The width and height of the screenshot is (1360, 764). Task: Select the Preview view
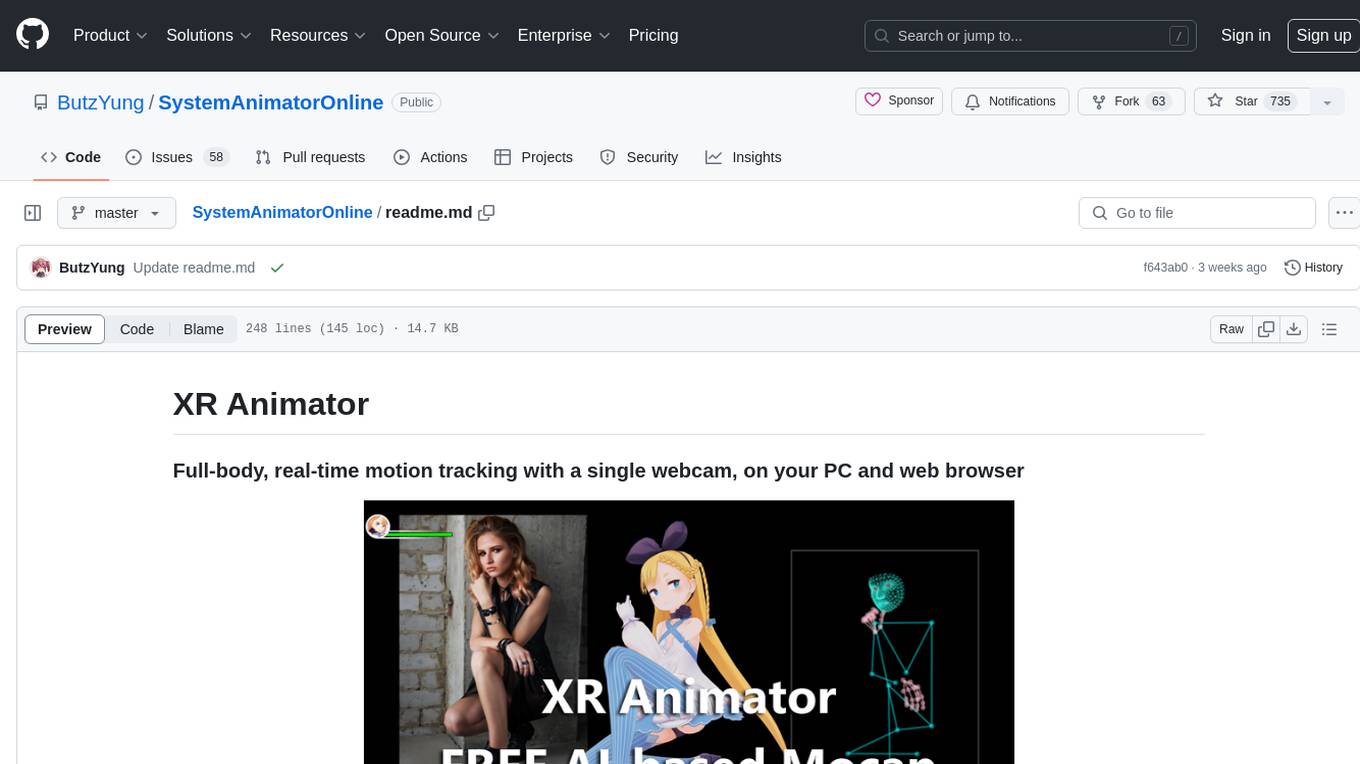coord(65,329)
